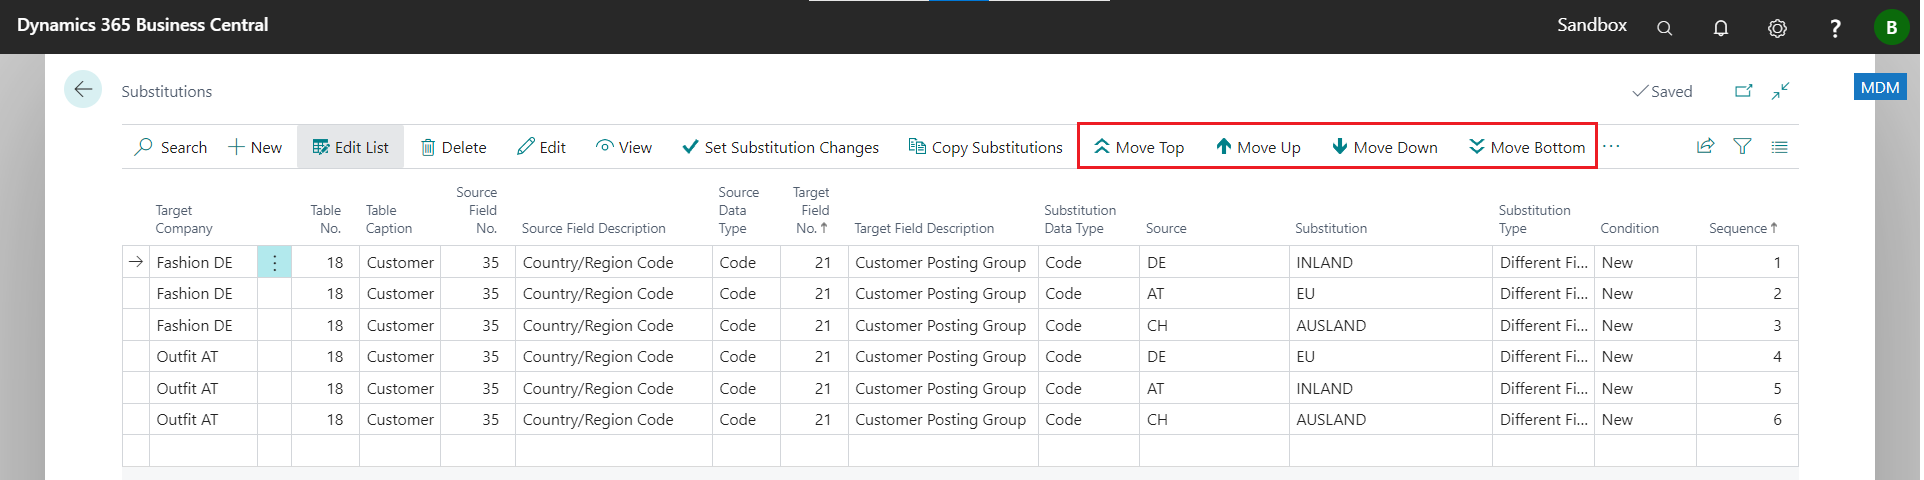Viewport: 1924px width, 480px height.
Task: Click Source AT in sequence 5 row
Action: 1214,388
